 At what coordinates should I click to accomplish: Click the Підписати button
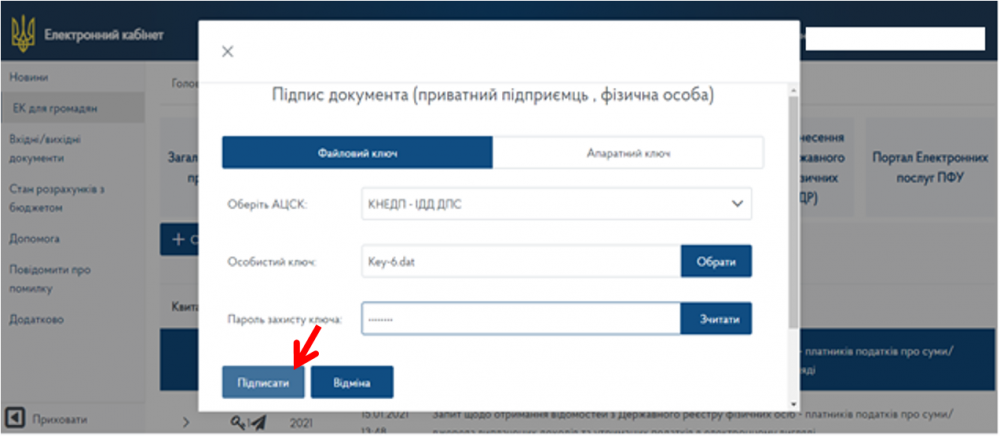pos(263,382)
